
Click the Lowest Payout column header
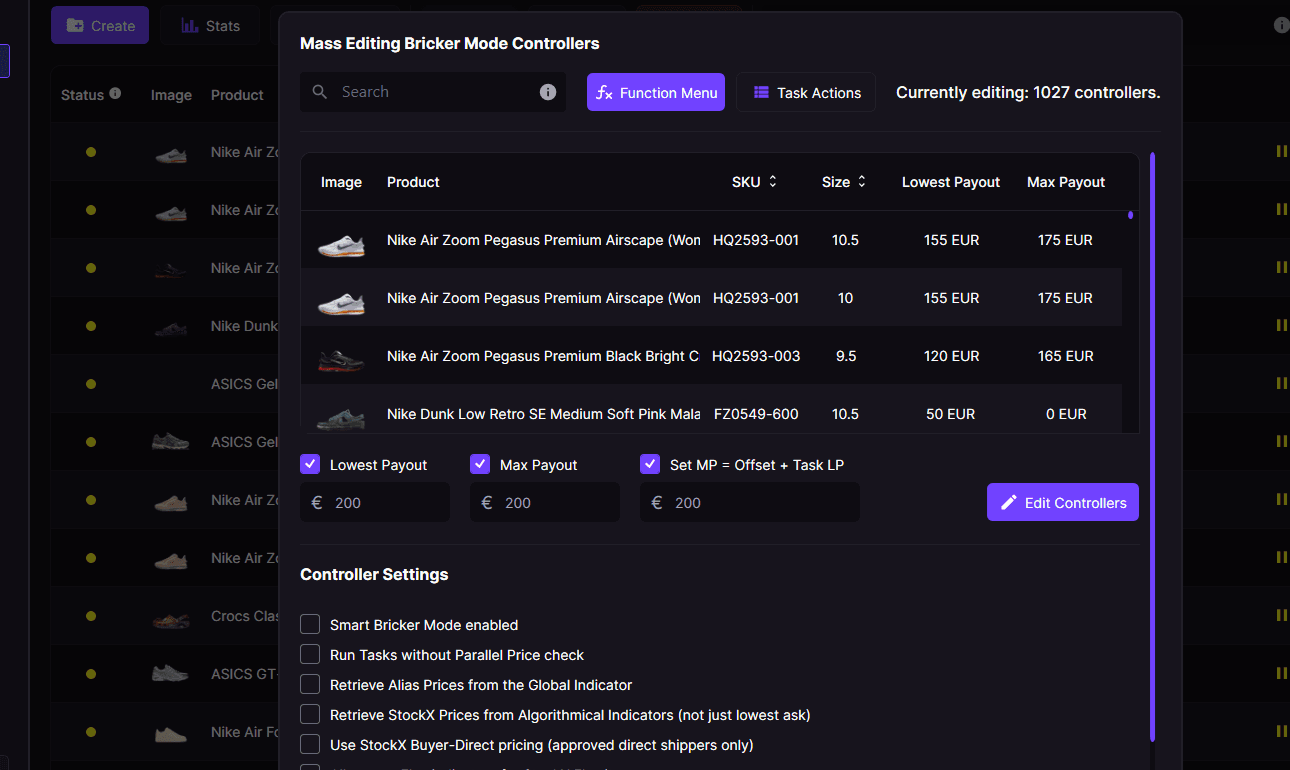tap(951, 182)
